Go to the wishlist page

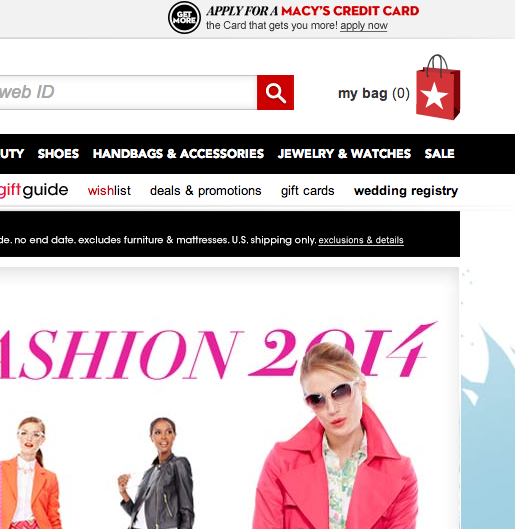[x=109, y=191]
